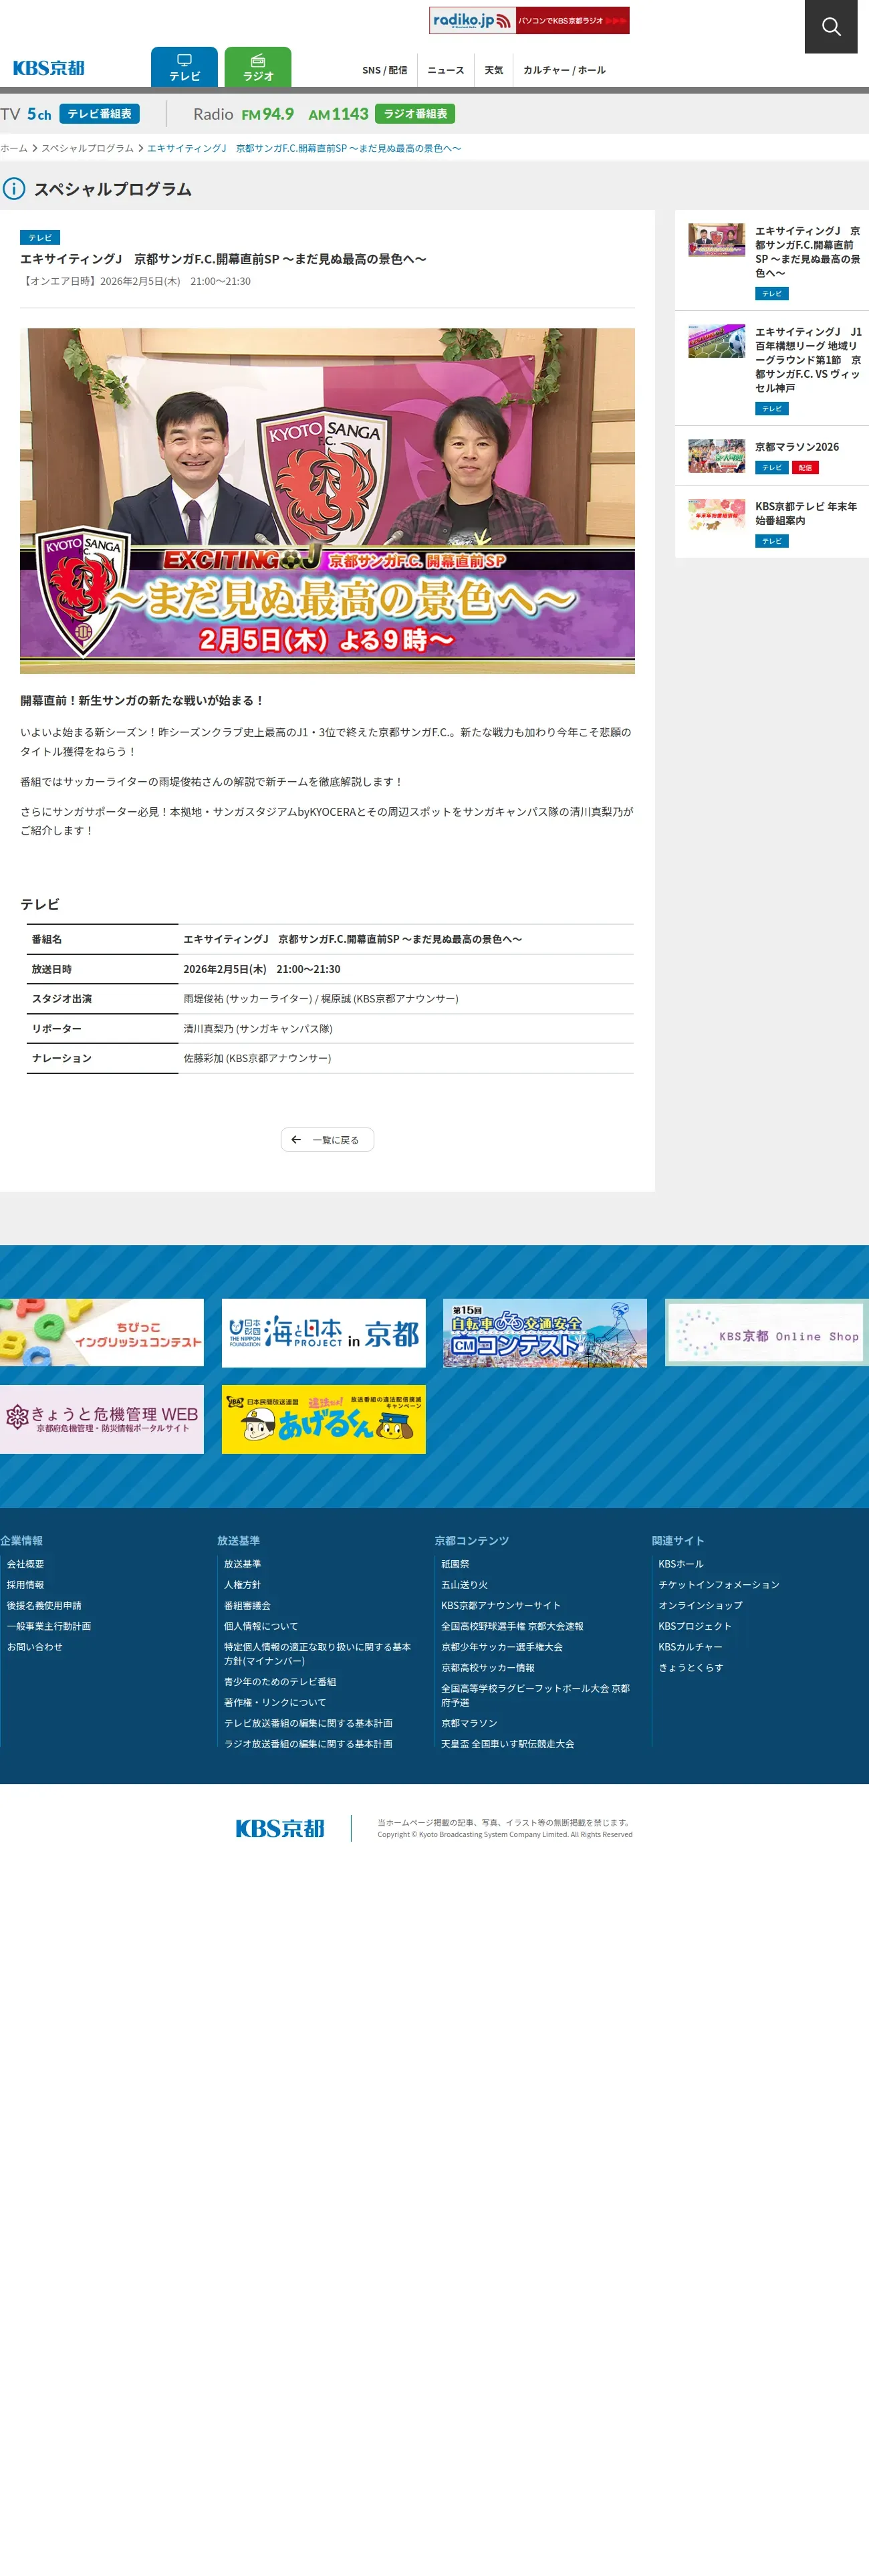Open the カルチャー / ホール menu

[x=564, y=70]
